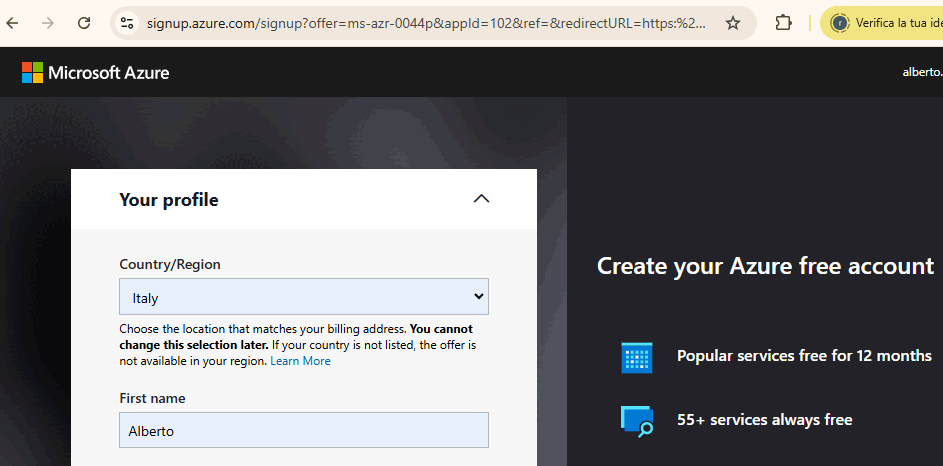Screen dimensions: 943x466
Task: Click the Microsoft Azure logo
Action: tap(96, 73)
